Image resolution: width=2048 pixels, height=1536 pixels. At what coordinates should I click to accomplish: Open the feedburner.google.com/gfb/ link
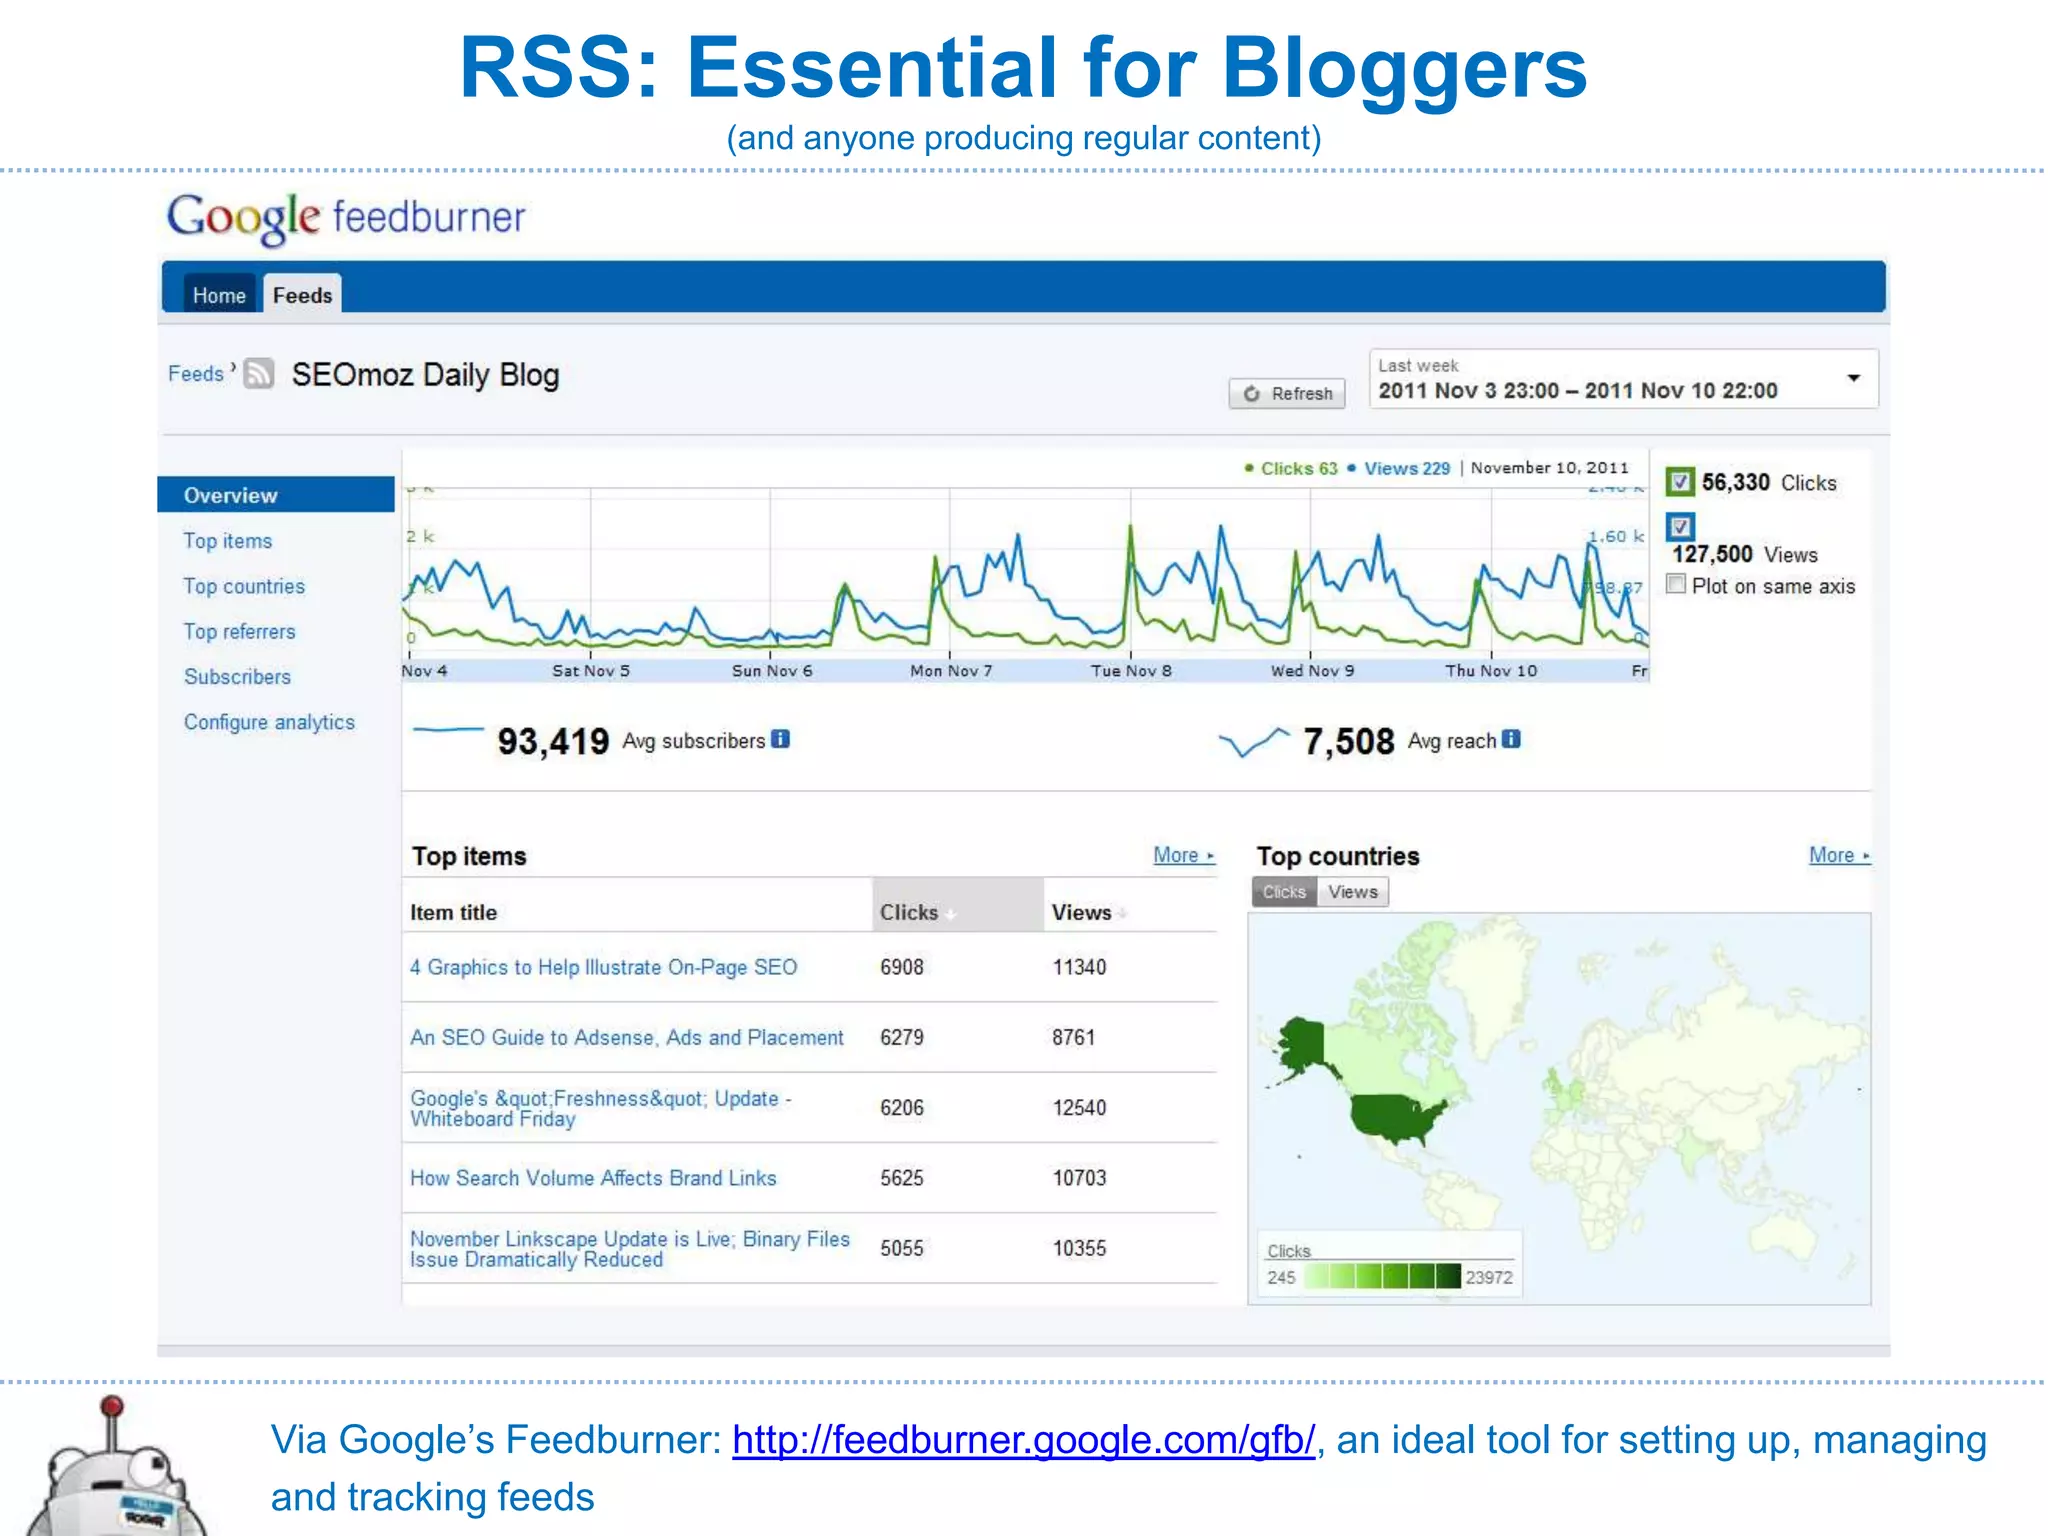[1023, 1440]
